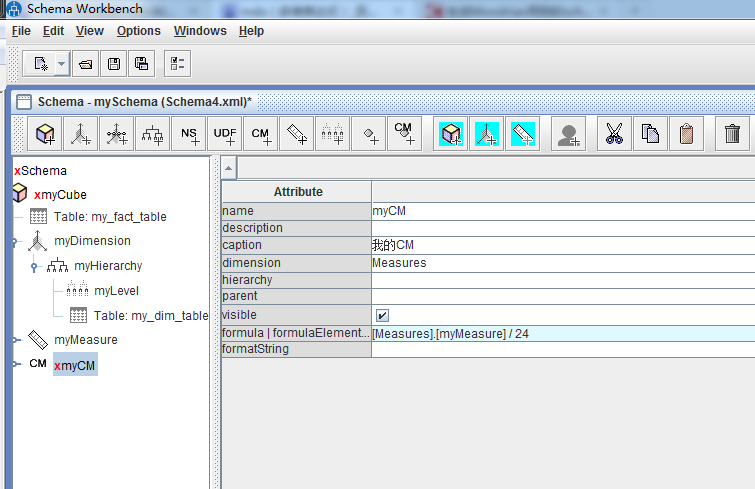Click the Attribute column header
Image resolution: width=755 pixels, height=489 pixels.
[x=297, y=192]
